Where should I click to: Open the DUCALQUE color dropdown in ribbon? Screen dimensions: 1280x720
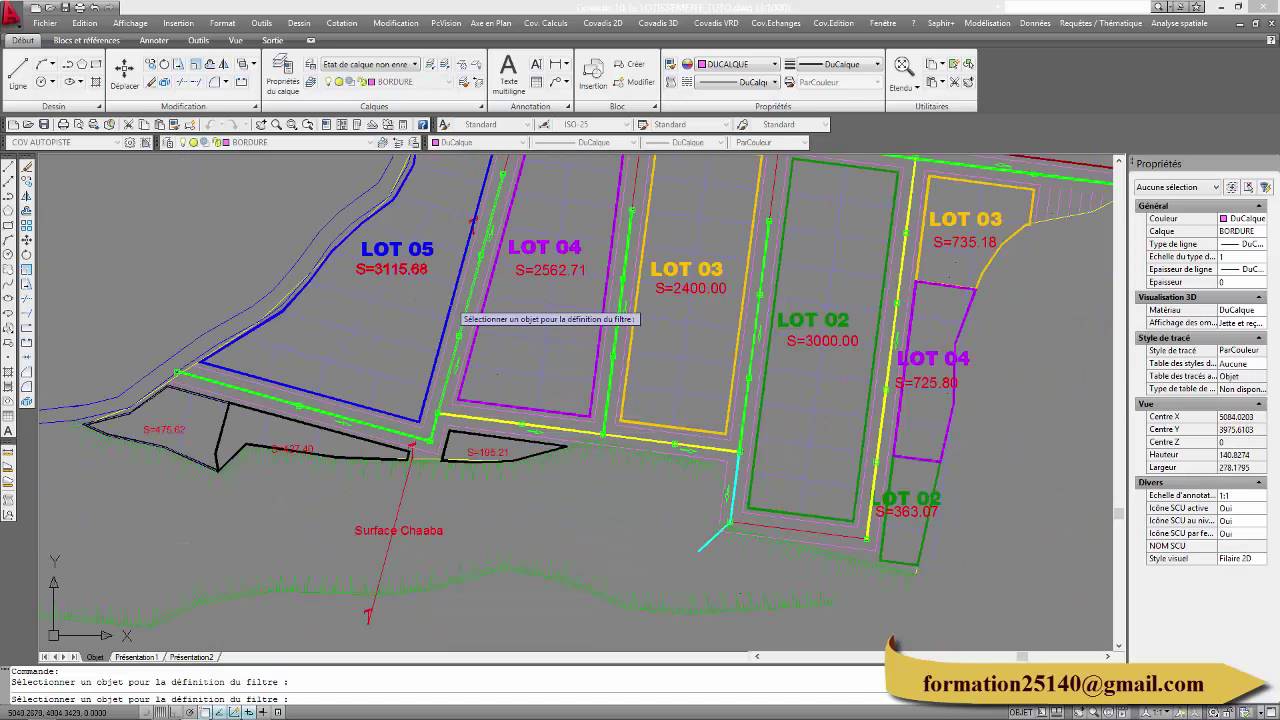pyautogui.click(x=737, y=64)
